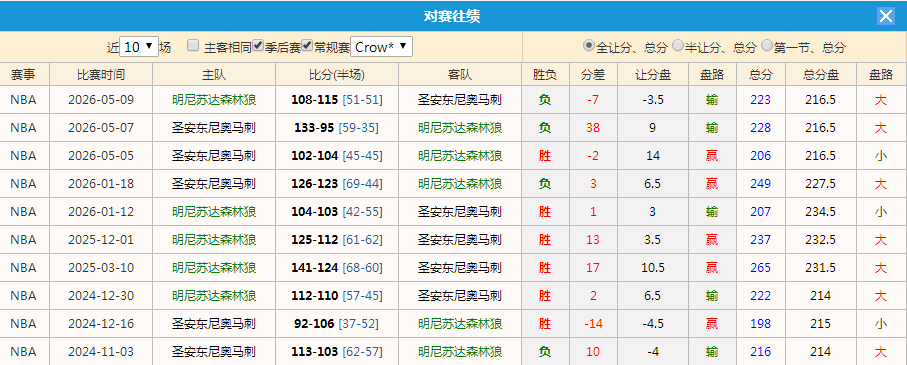Click date 2025-03-10
Image resolution: width=907 pixels, height=365 pixels.
click(101, 268)
